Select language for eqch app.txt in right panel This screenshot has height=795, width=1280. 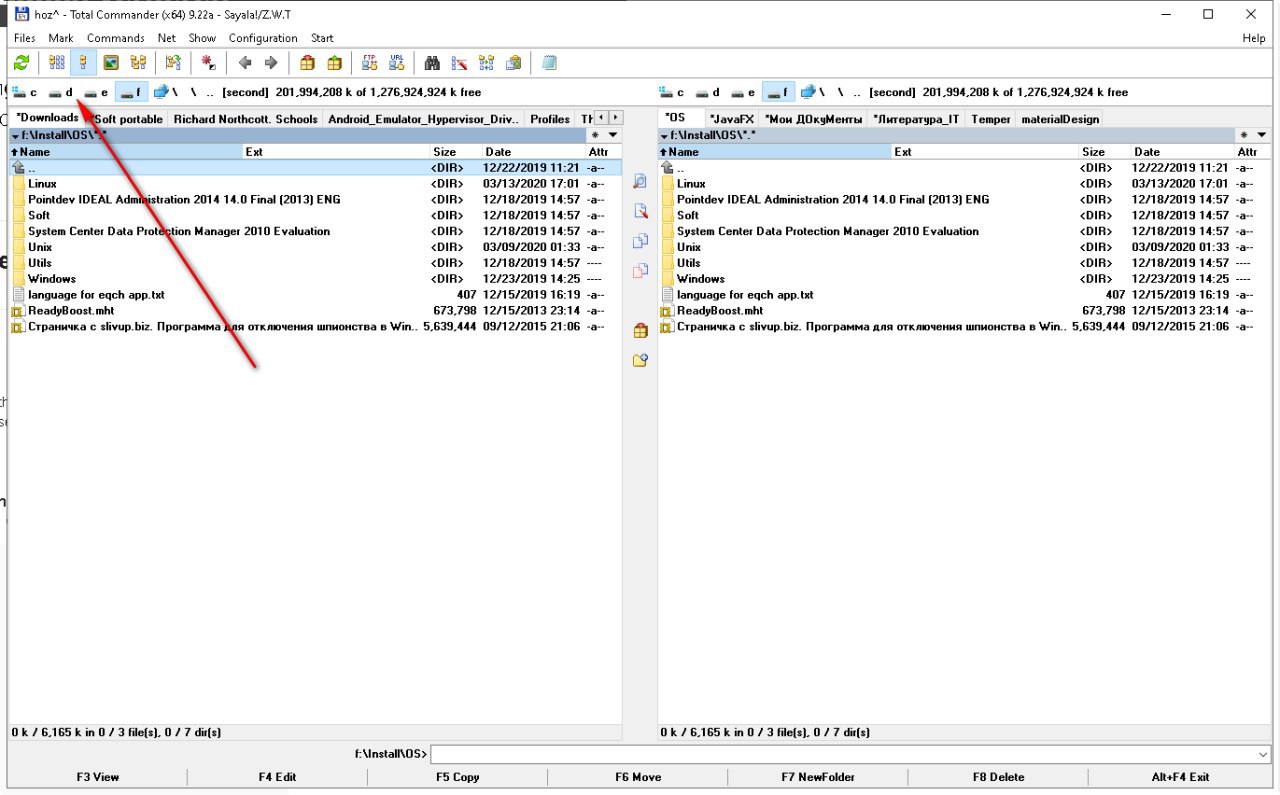pos(964,295)
